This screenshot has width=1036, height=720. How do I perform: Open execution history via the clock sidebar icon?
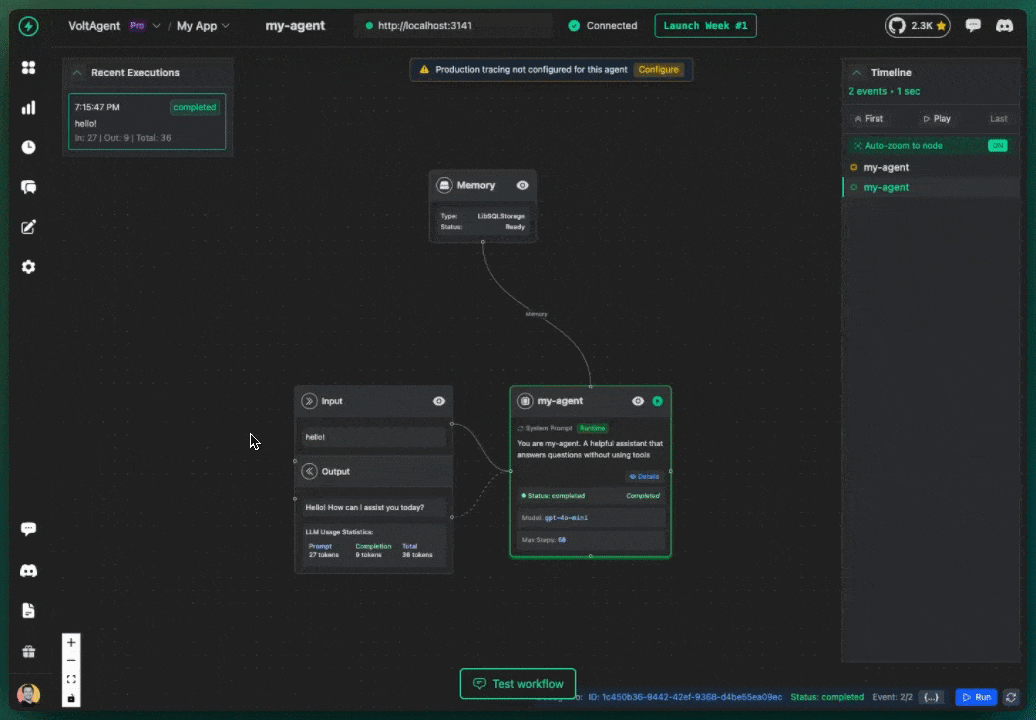[28, 147]
